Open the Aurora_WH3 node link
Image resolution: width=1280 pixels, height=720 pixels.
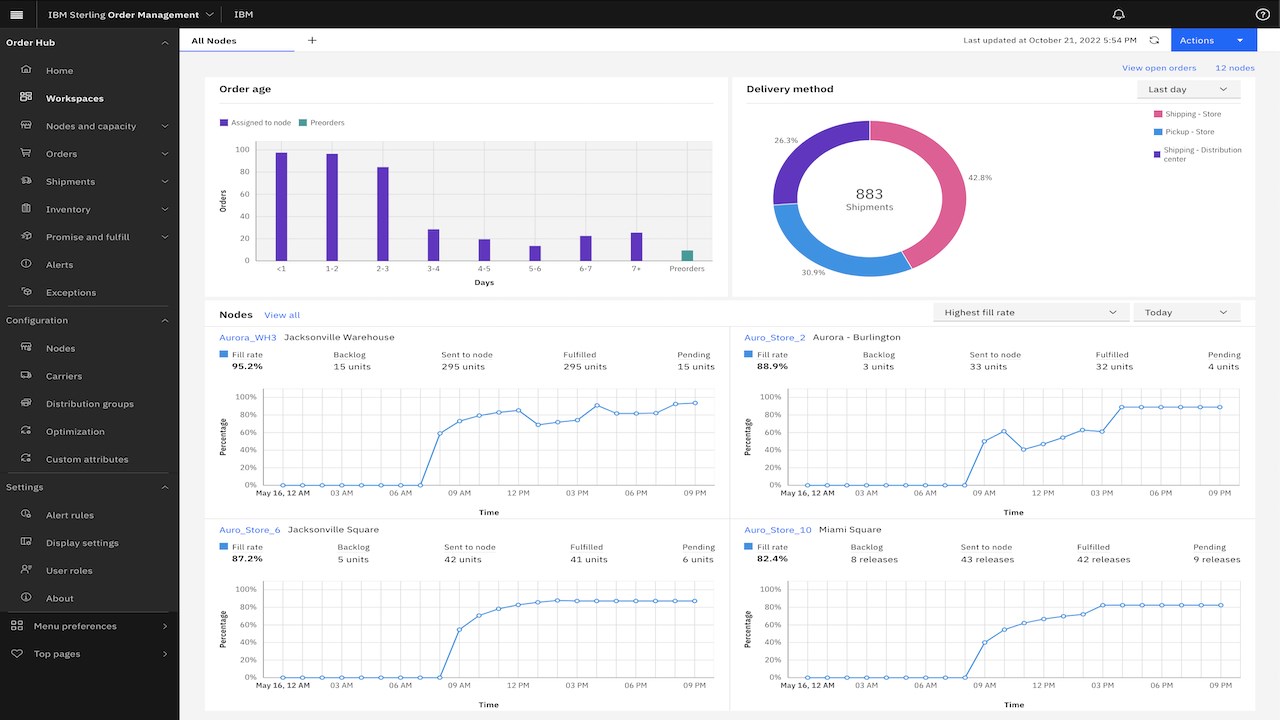click(x=247, y=337)
